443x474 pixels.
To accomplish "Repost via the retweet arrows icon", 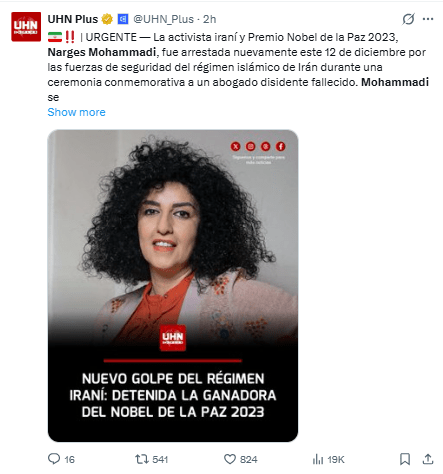I will pos(141,459).
